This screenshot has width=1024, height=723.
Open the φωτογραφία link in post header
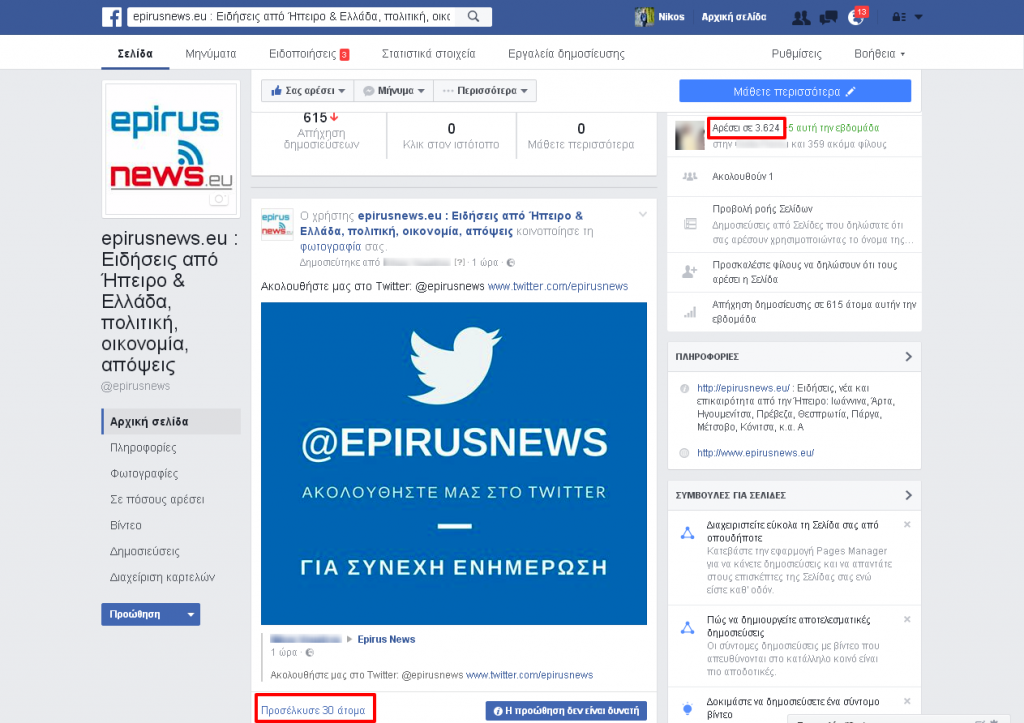(x=330, y=247)
